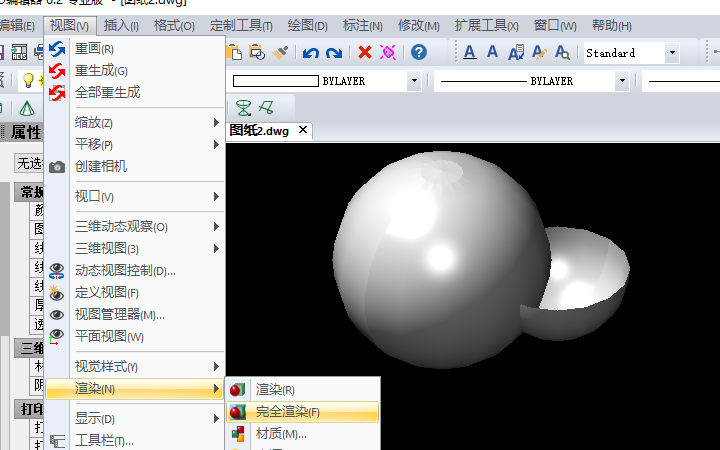This screenshot has height=450, width=720.
Task: Expand the 三维动态观察(O) submenu
Action: coord(135,227)
